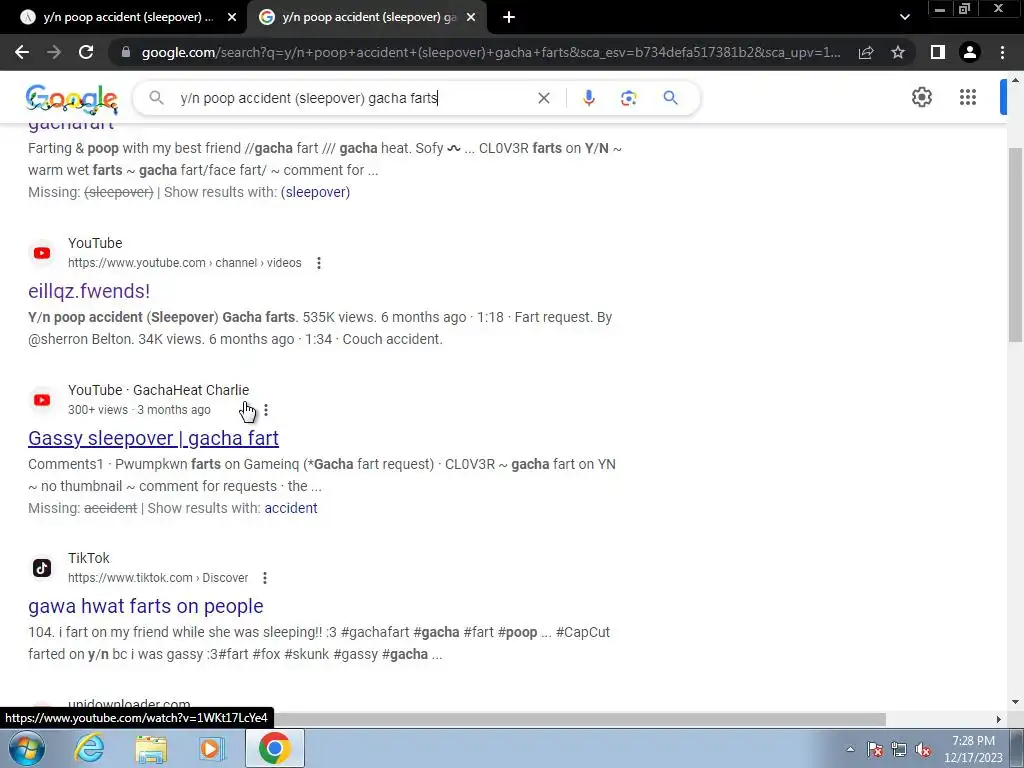Select the active Google search tab

coord(367,18)
